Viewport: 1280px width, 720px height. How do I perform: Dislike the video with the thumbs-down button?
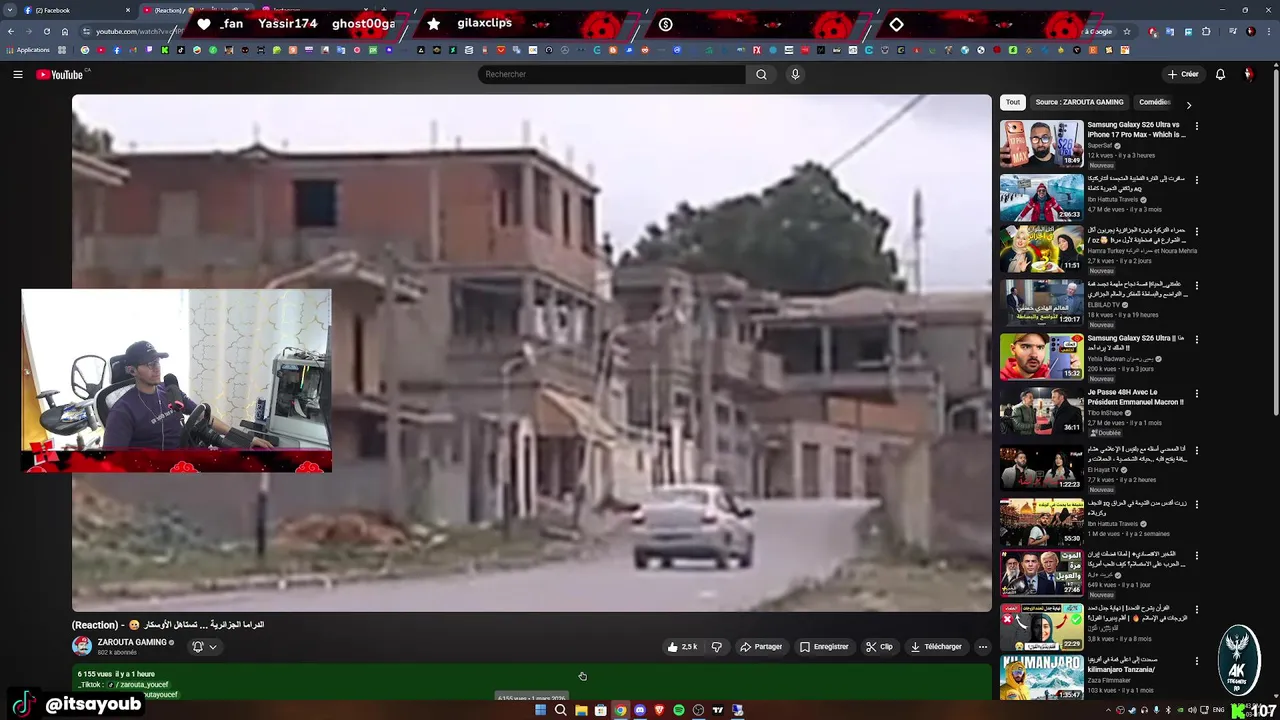[x=716, y=647]
